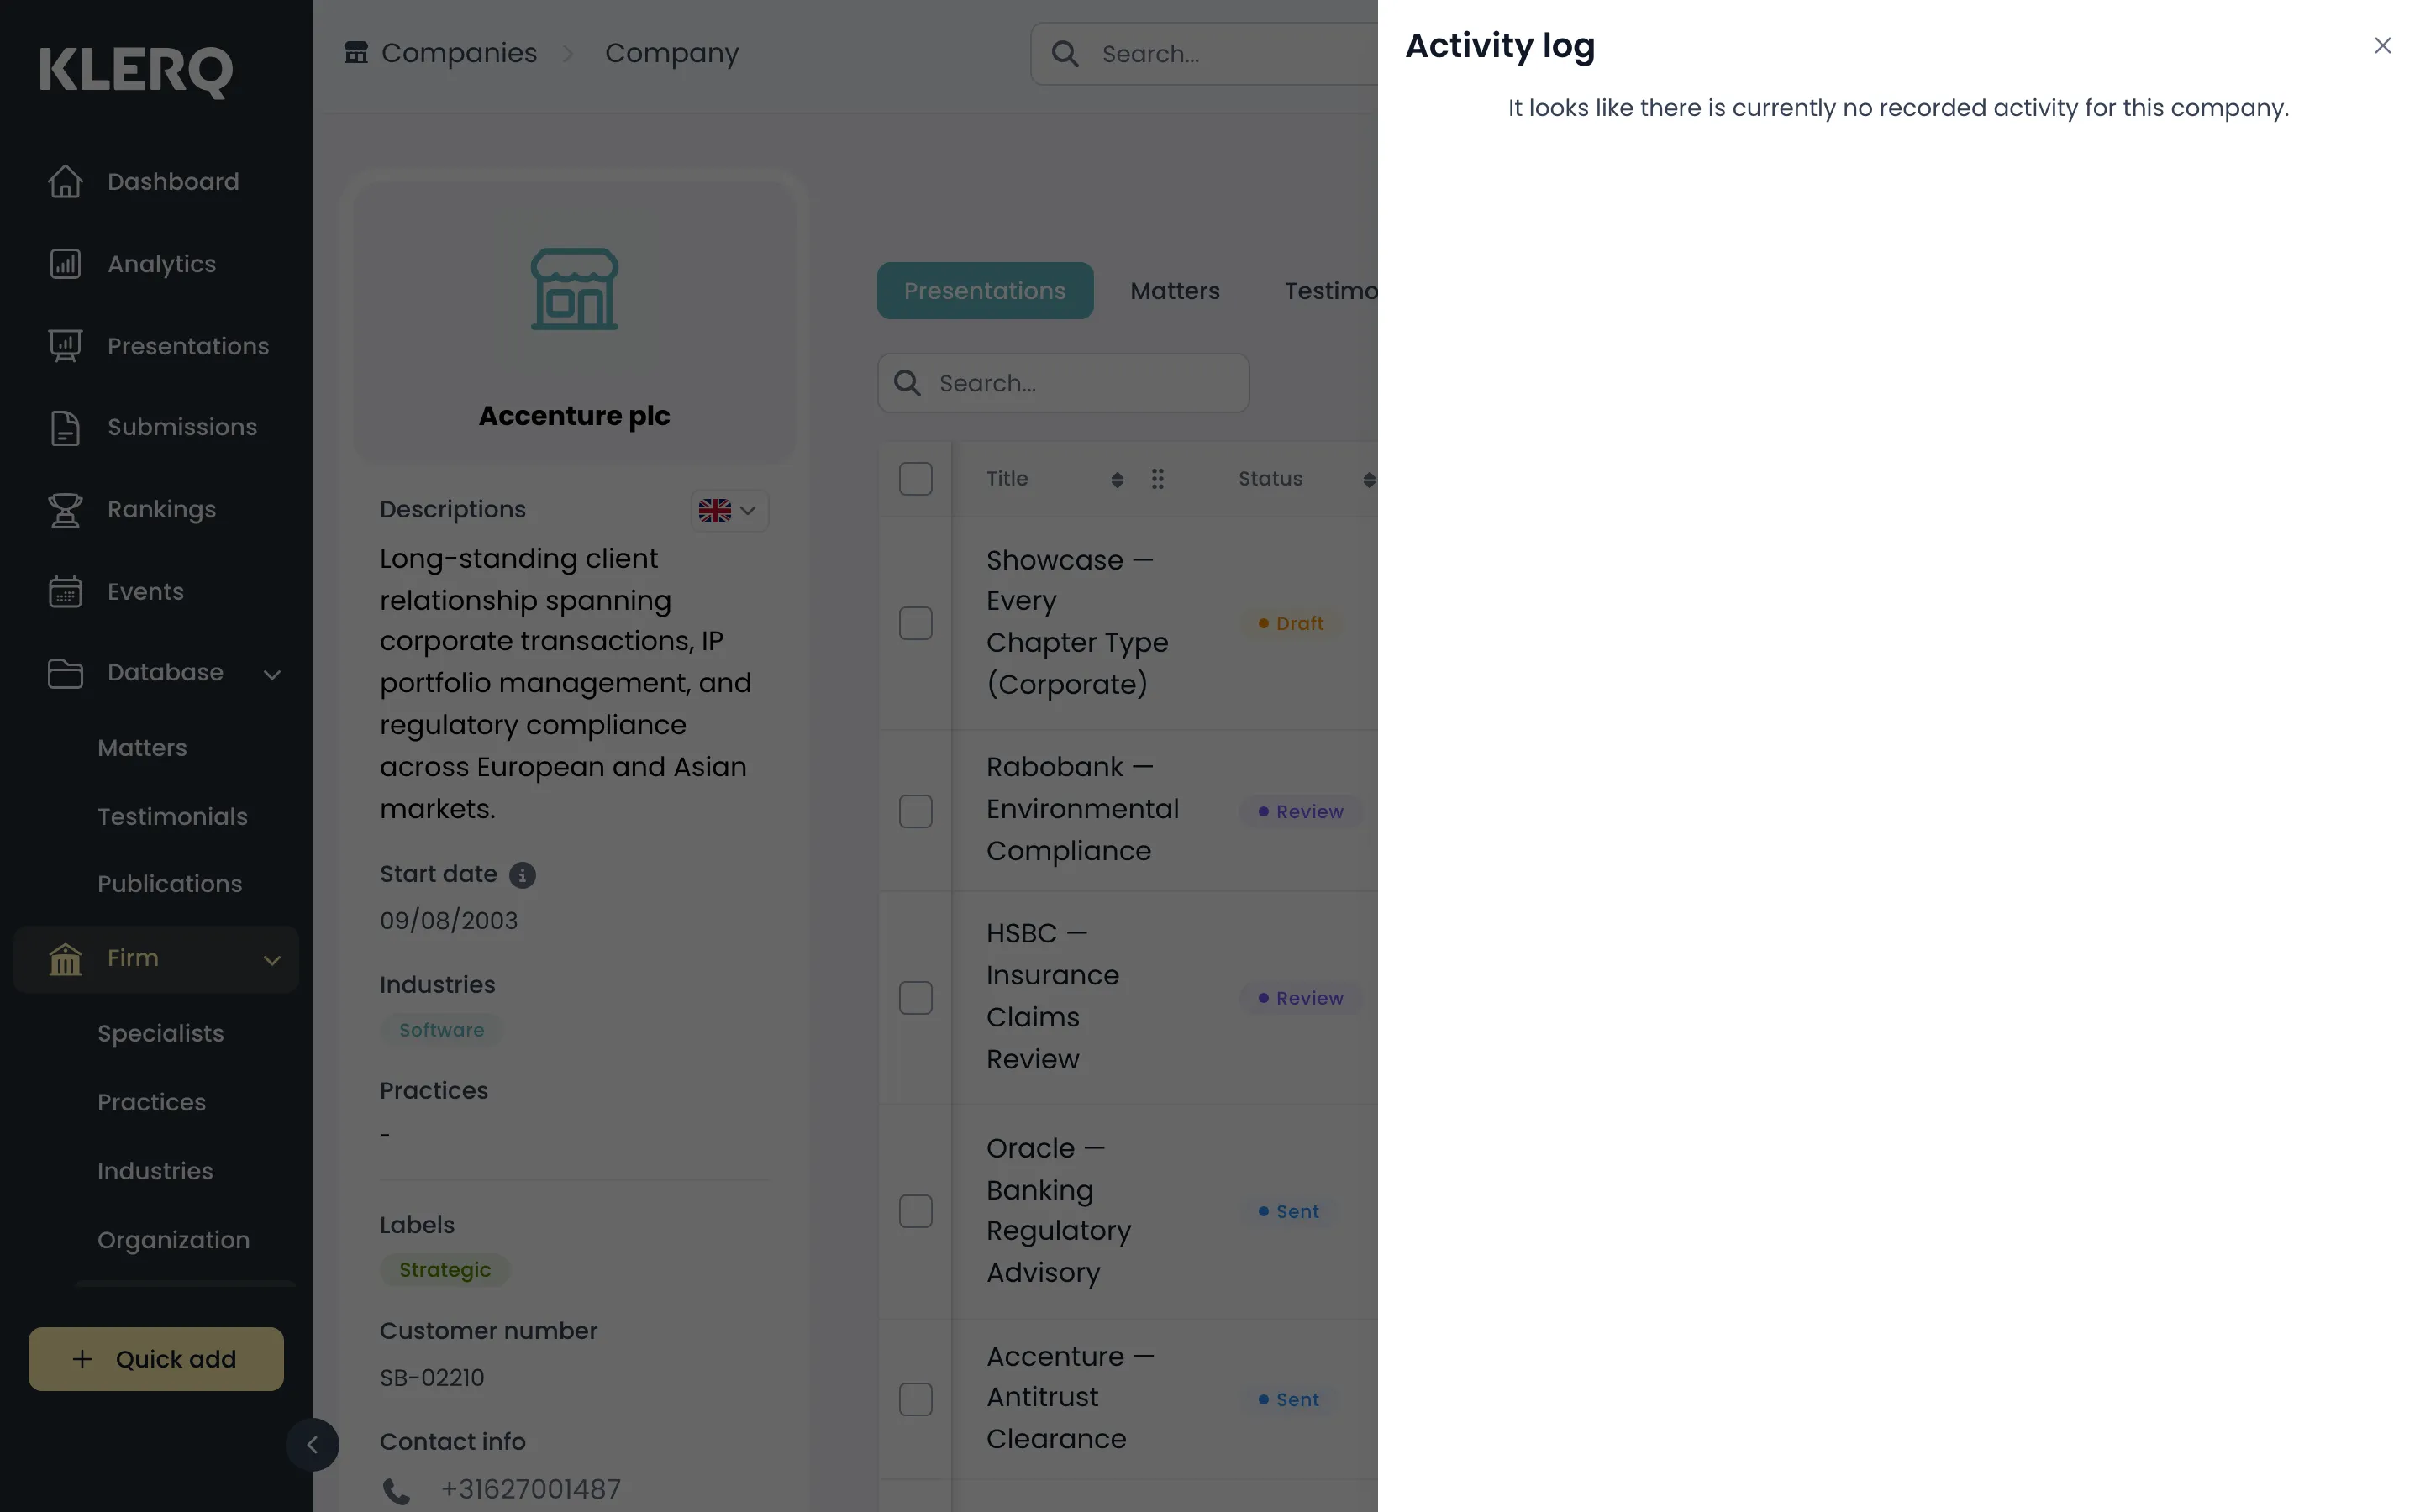Click the start date 09/08/2003
This screenshot has height=1512, width=2420.
[x=449, y=921]
